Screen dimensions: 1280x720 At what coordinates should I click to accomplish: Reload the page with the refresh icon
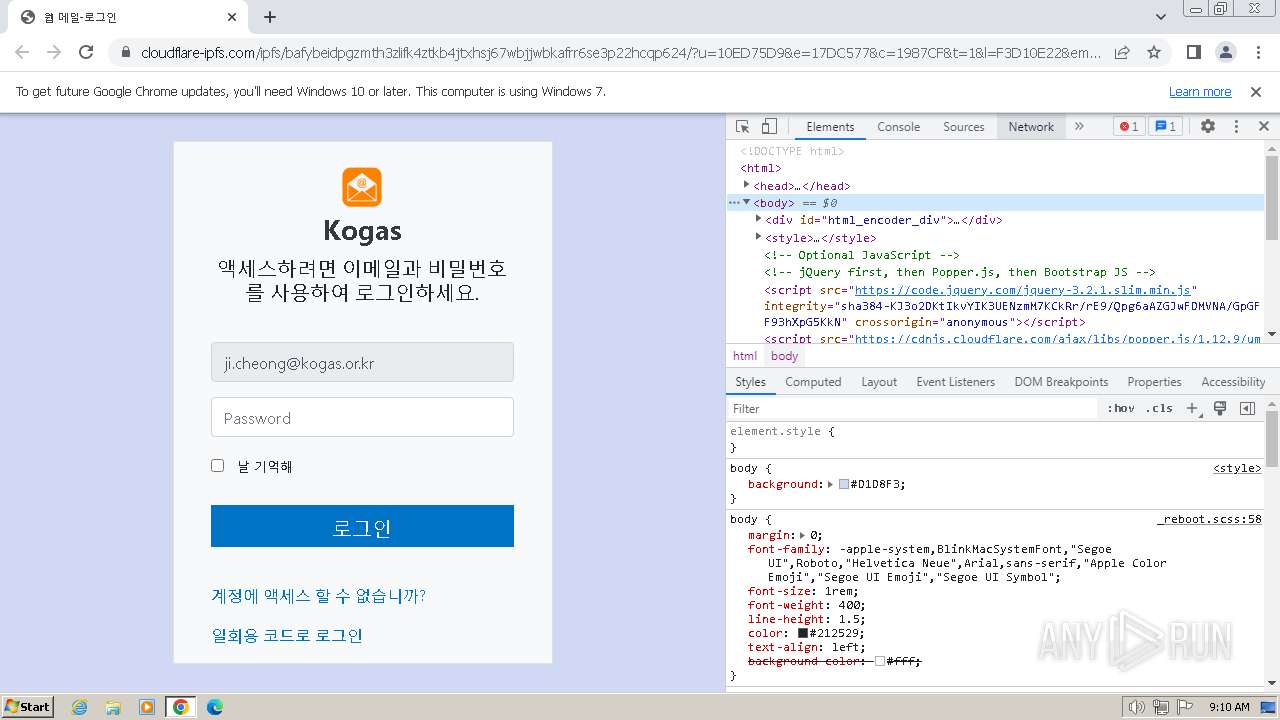tap(86, 52)
